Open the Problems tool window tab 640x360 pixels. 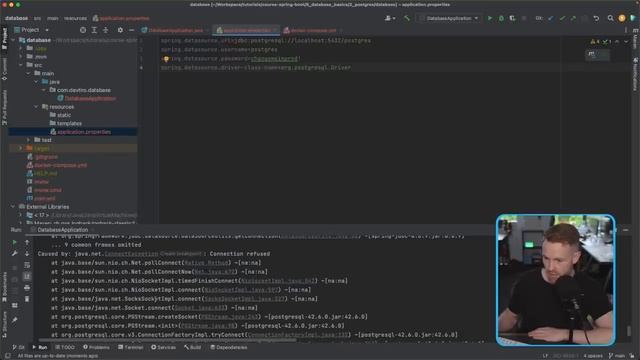96,347
